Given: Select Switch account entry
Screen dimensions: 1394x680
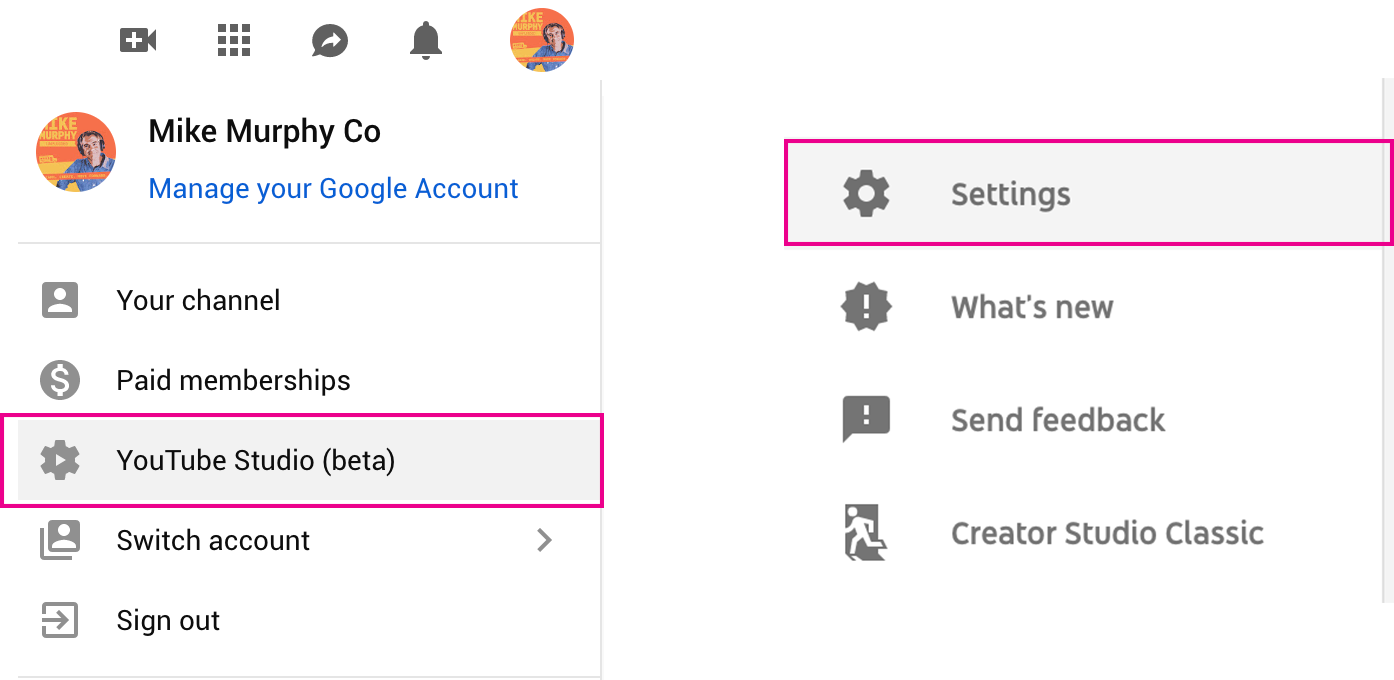Looking at the screenshot, I should (309, 540).
